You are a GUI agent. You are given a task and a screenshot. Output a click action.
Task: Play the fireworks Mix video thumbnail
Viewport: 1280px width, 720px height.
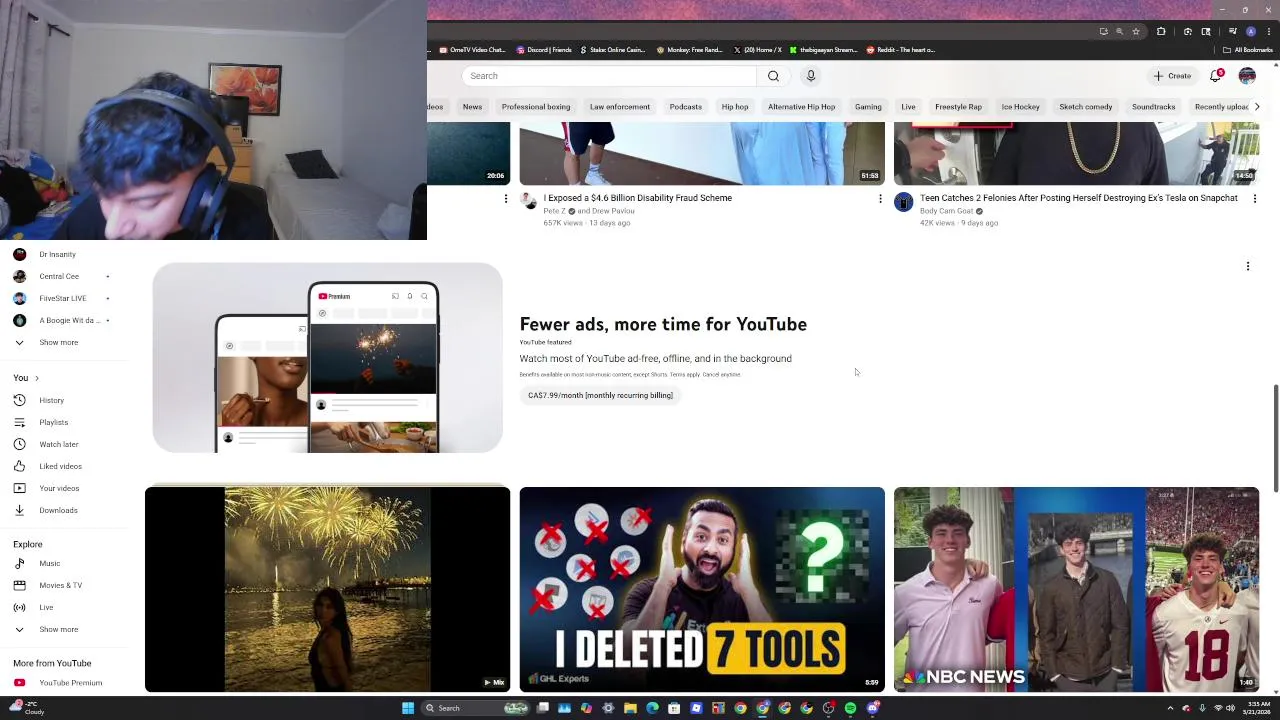pos(327,589)
